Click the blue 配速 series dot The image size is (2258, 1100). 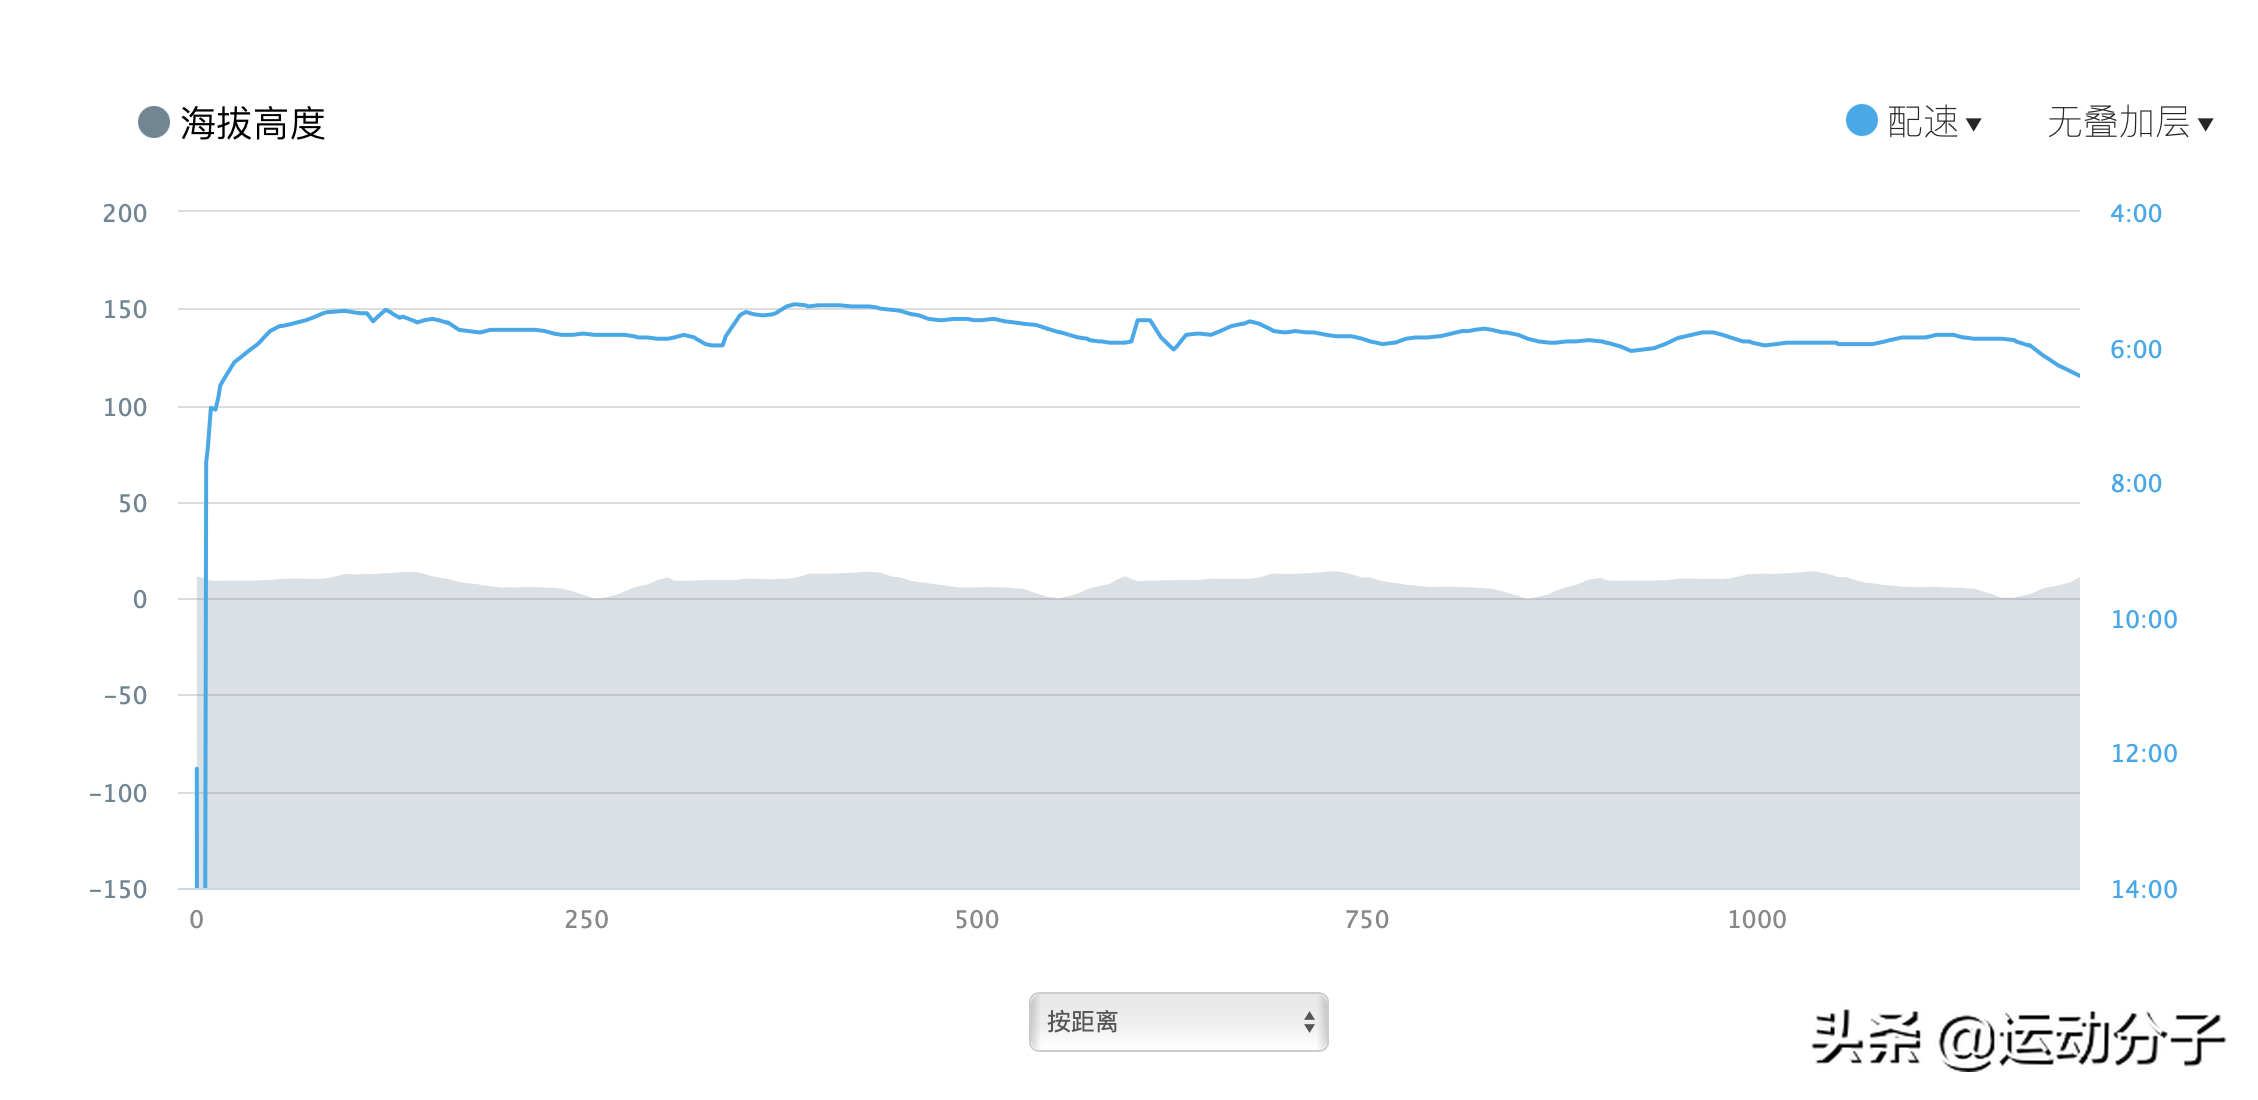(1861, 120)
